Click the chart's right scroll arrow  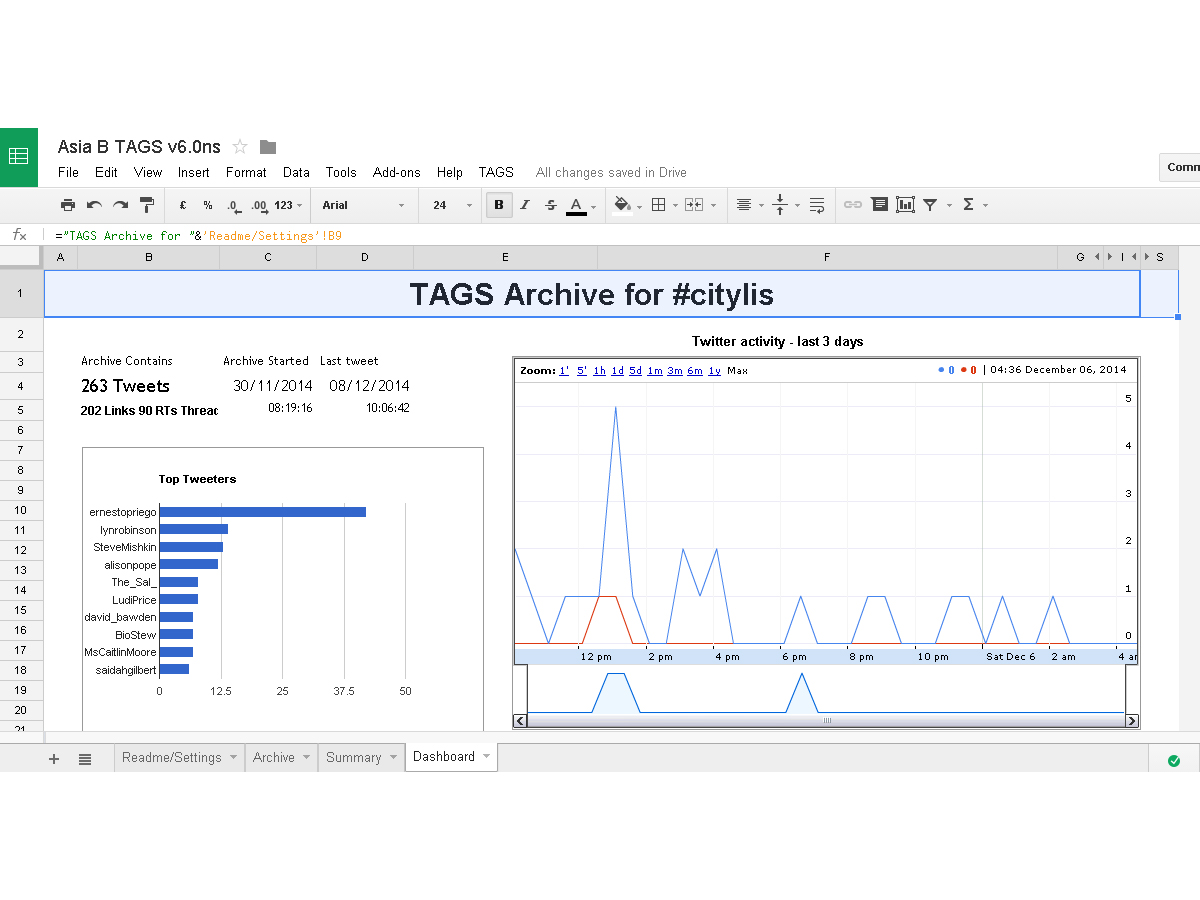(1131, 720)
